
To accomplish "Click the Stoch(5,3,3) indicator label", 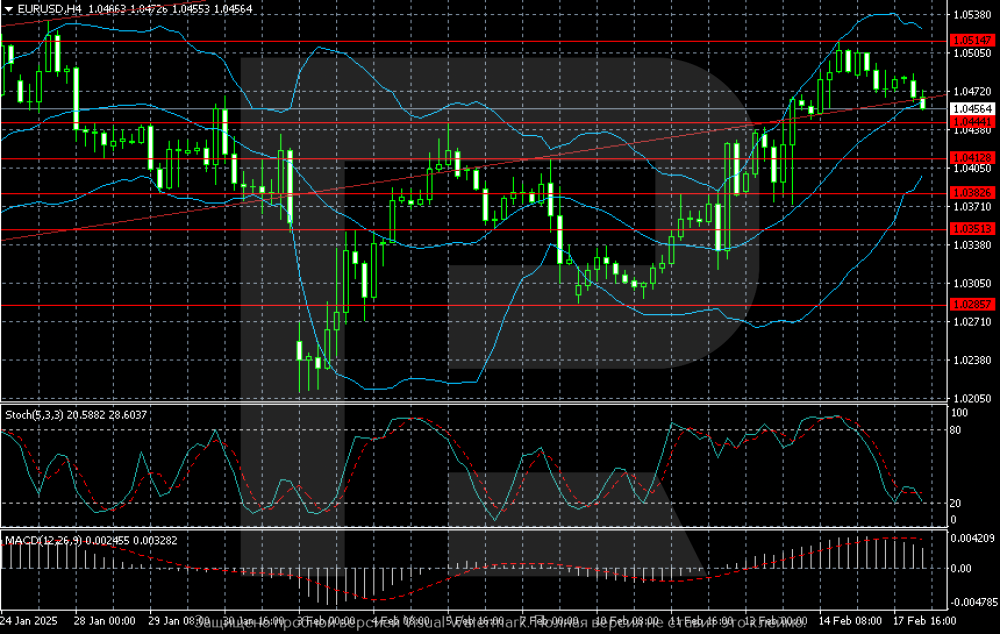I will click(35, 412).
